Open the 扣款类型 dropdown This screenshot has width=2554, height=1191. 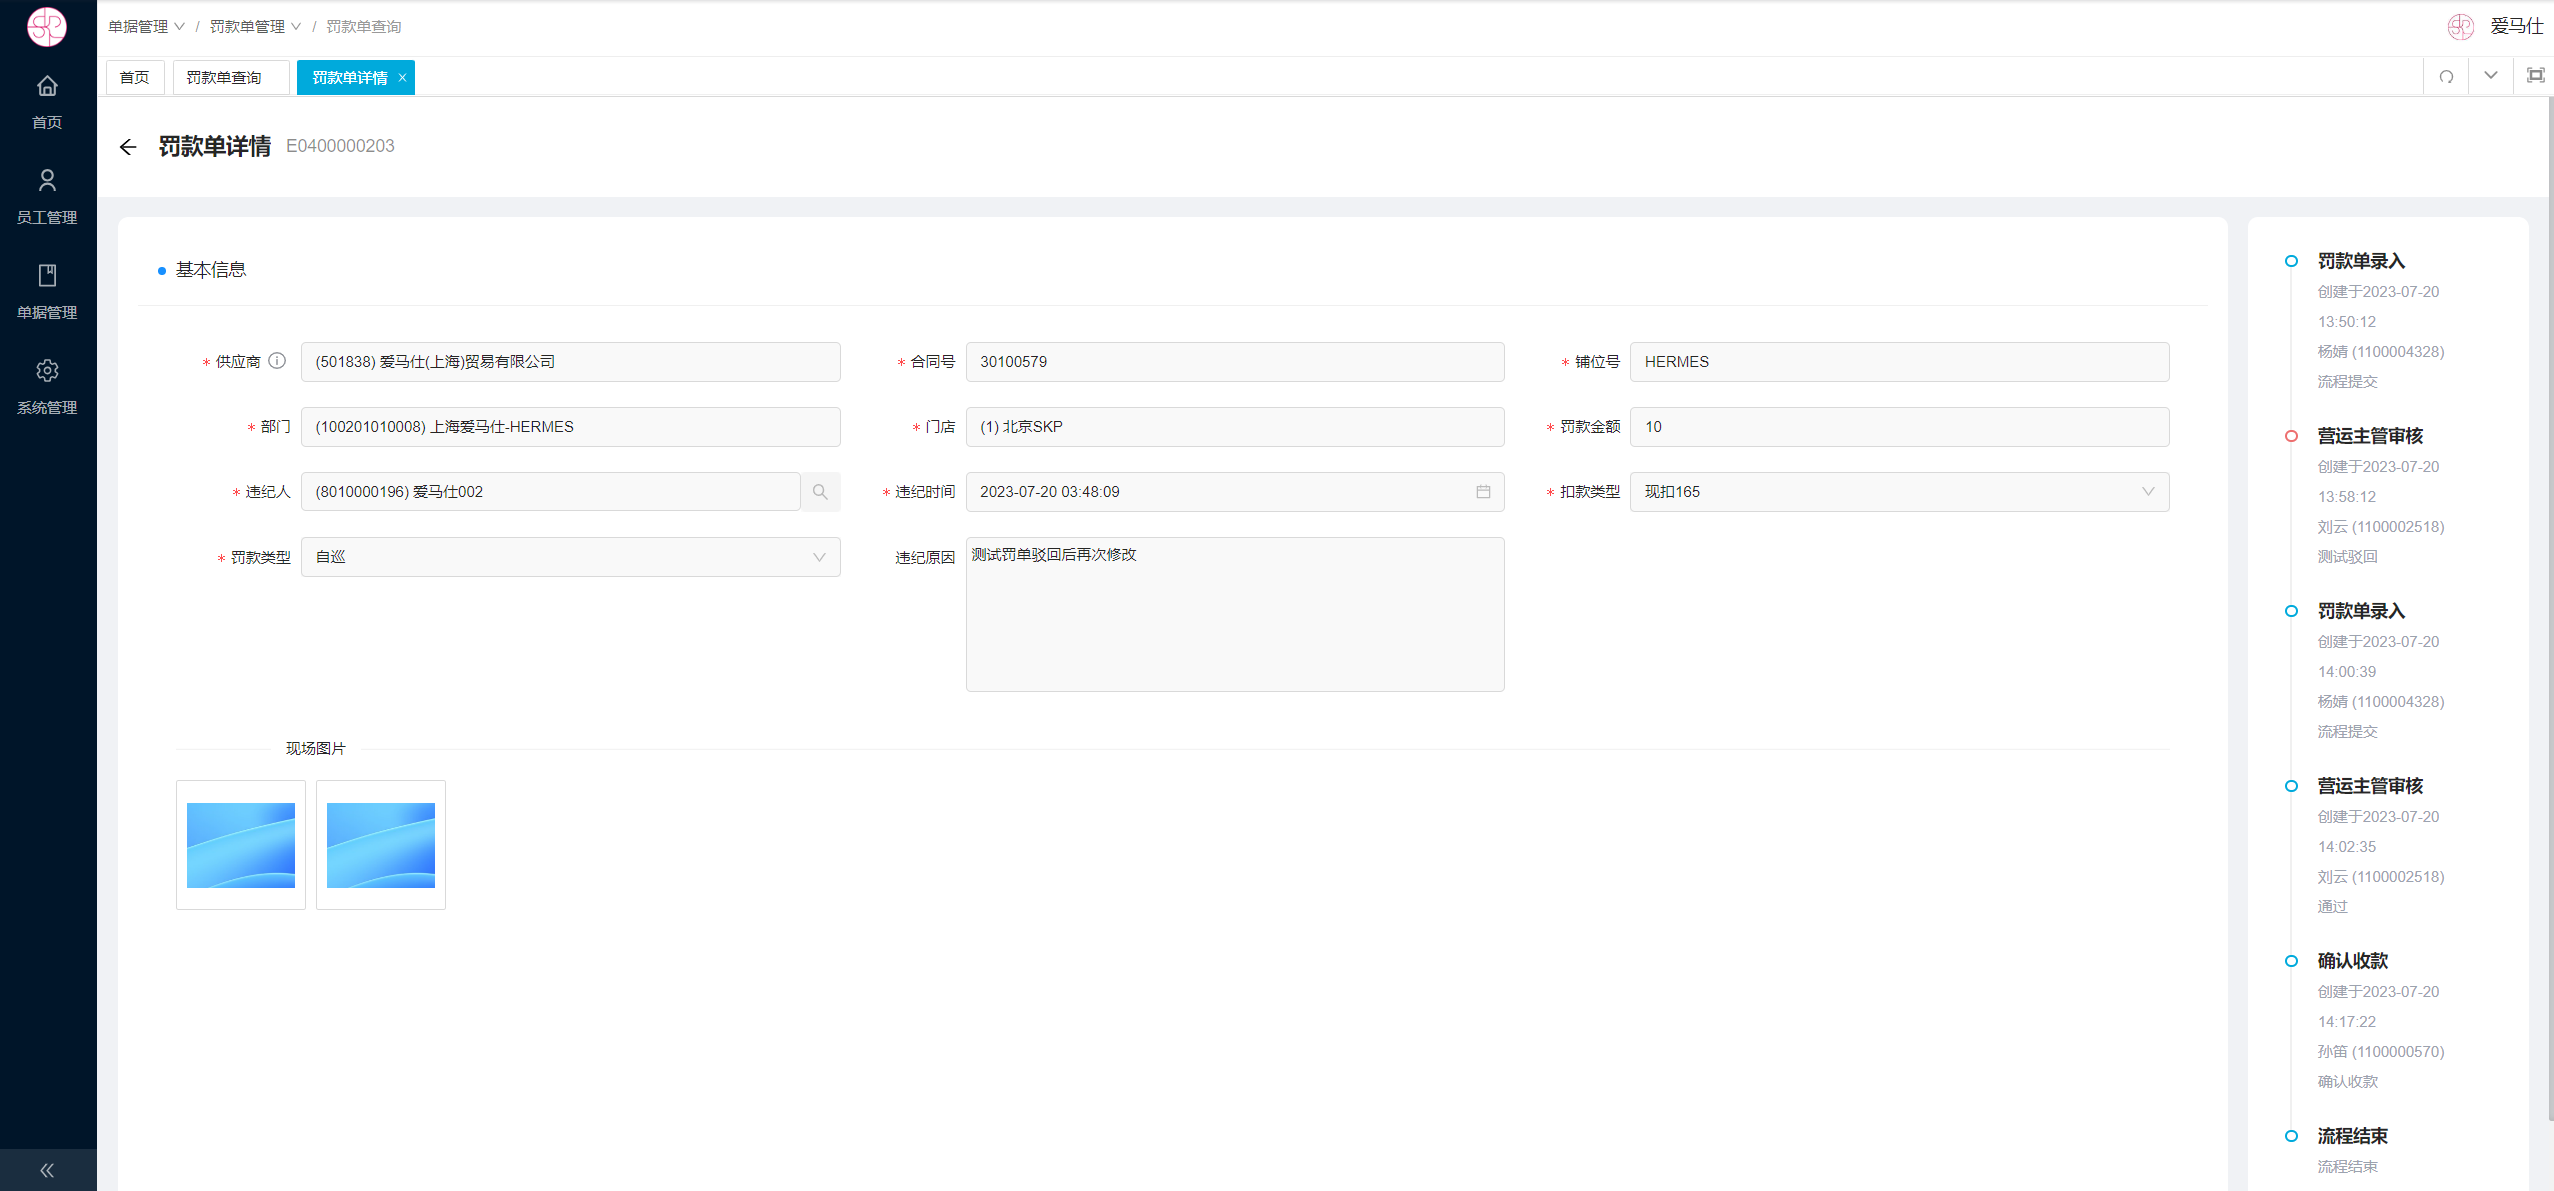[x=1899, y=492]
